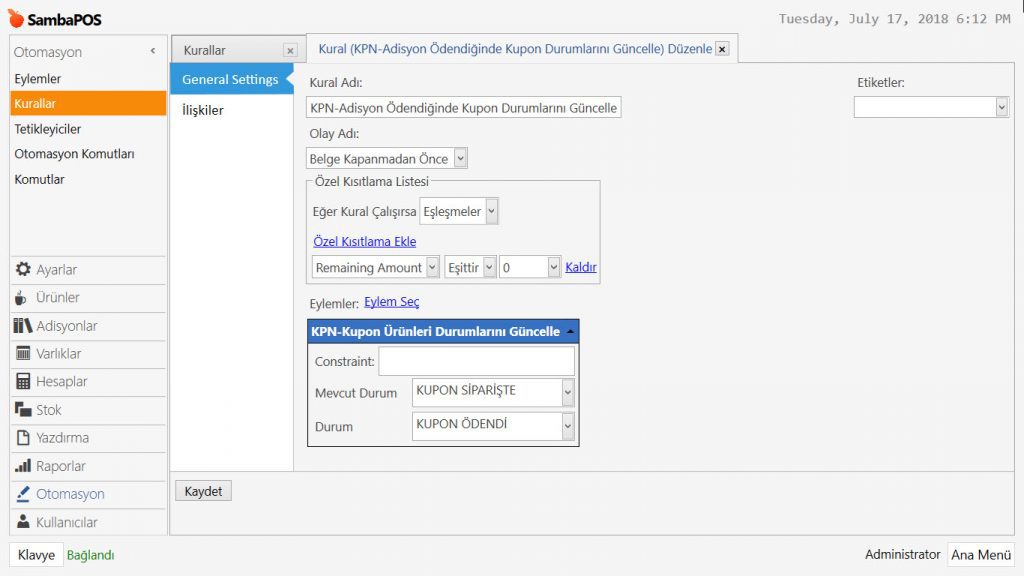
Task: Open the Mevcut Durum dropdown
Action: [568, 393]
